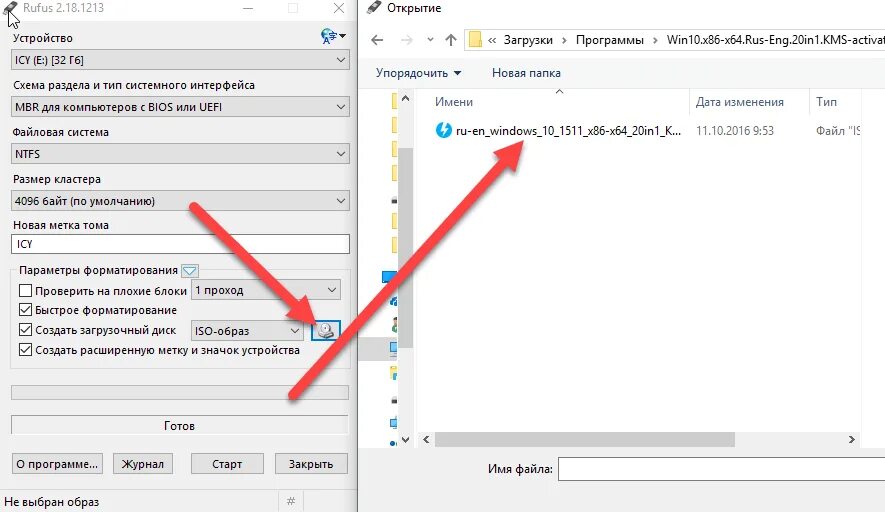Screen dimensions: 885x512
Task: Click the empty progress bar in Rufus
Action: coord(179,392)
